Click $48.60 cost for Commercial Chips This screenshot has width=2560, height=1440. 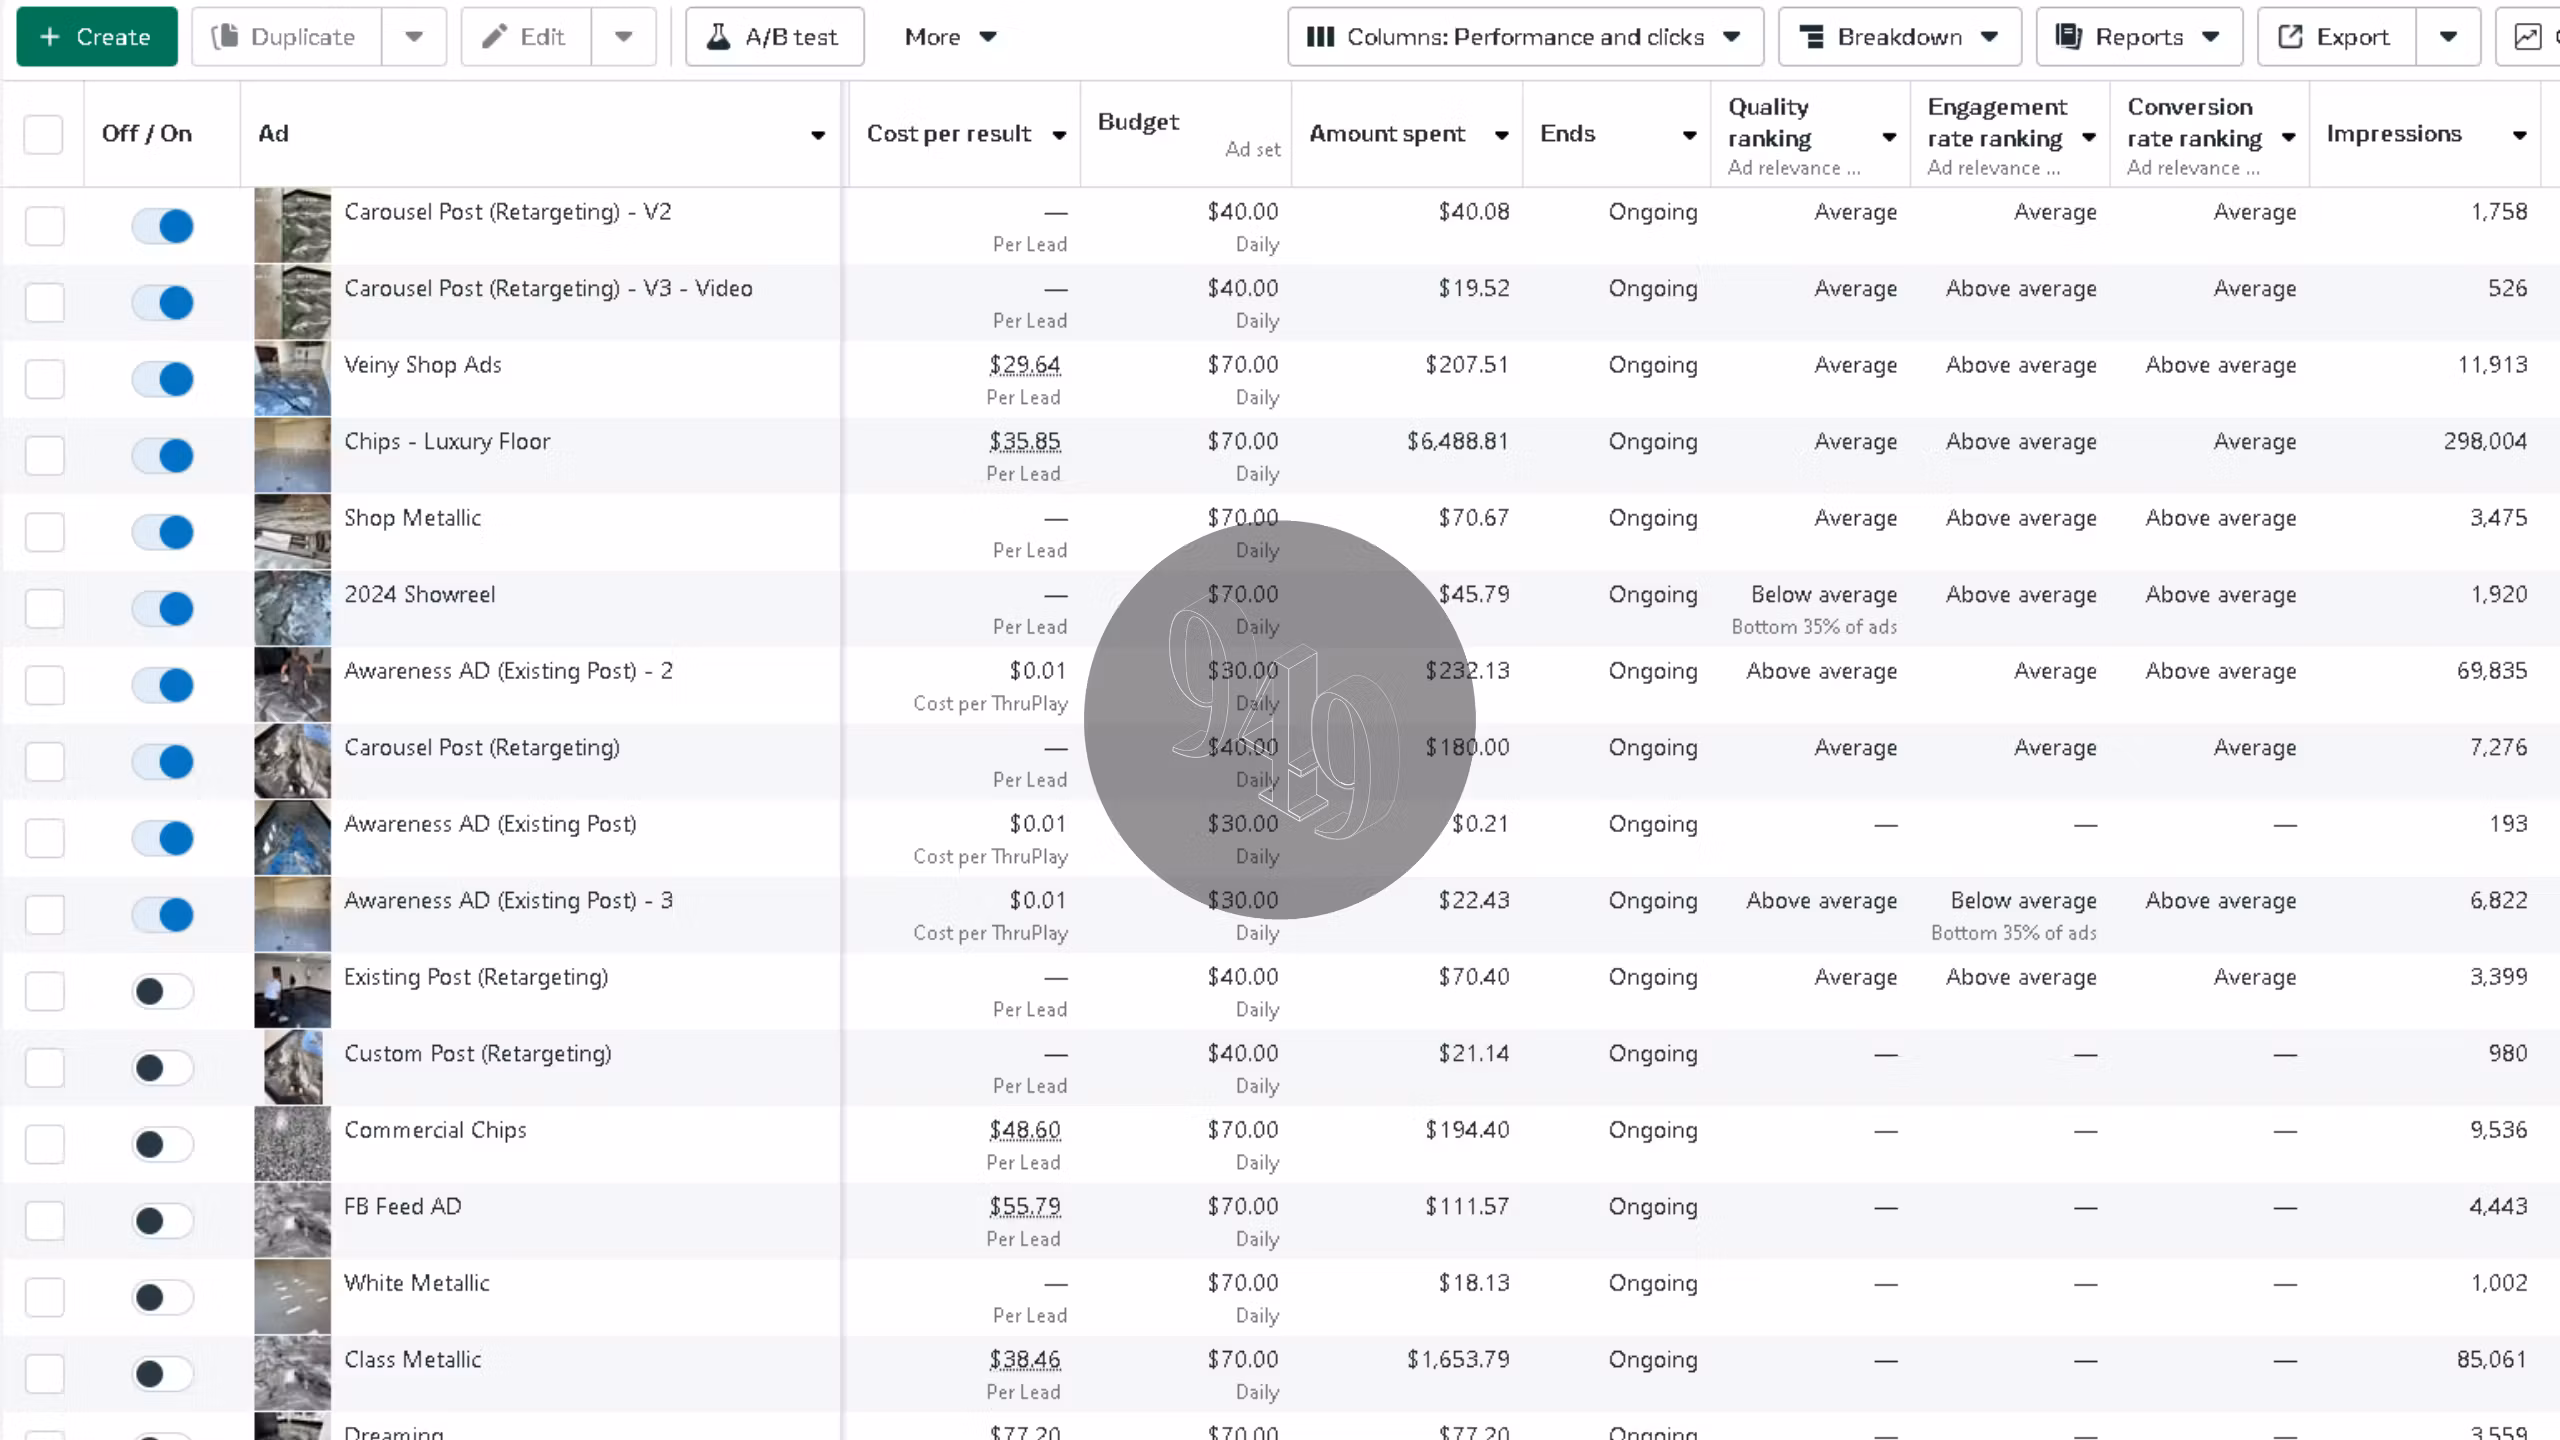pos(1025,1130)
